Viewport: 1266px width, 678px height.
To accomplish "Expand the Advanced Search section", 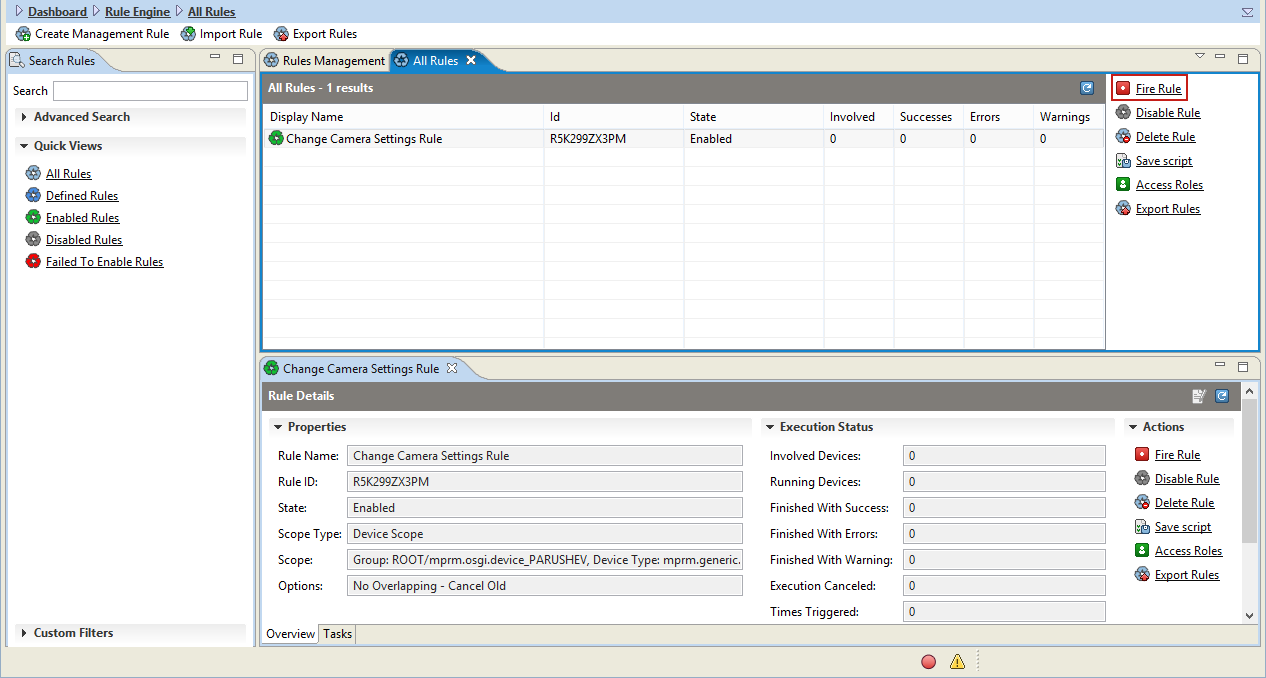I will (x=25, y=117).
